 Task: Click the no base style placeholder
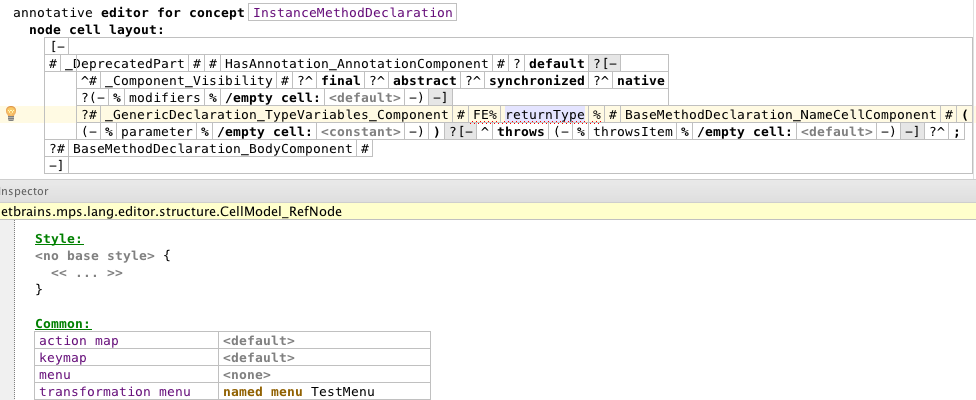tap(94, 255)
